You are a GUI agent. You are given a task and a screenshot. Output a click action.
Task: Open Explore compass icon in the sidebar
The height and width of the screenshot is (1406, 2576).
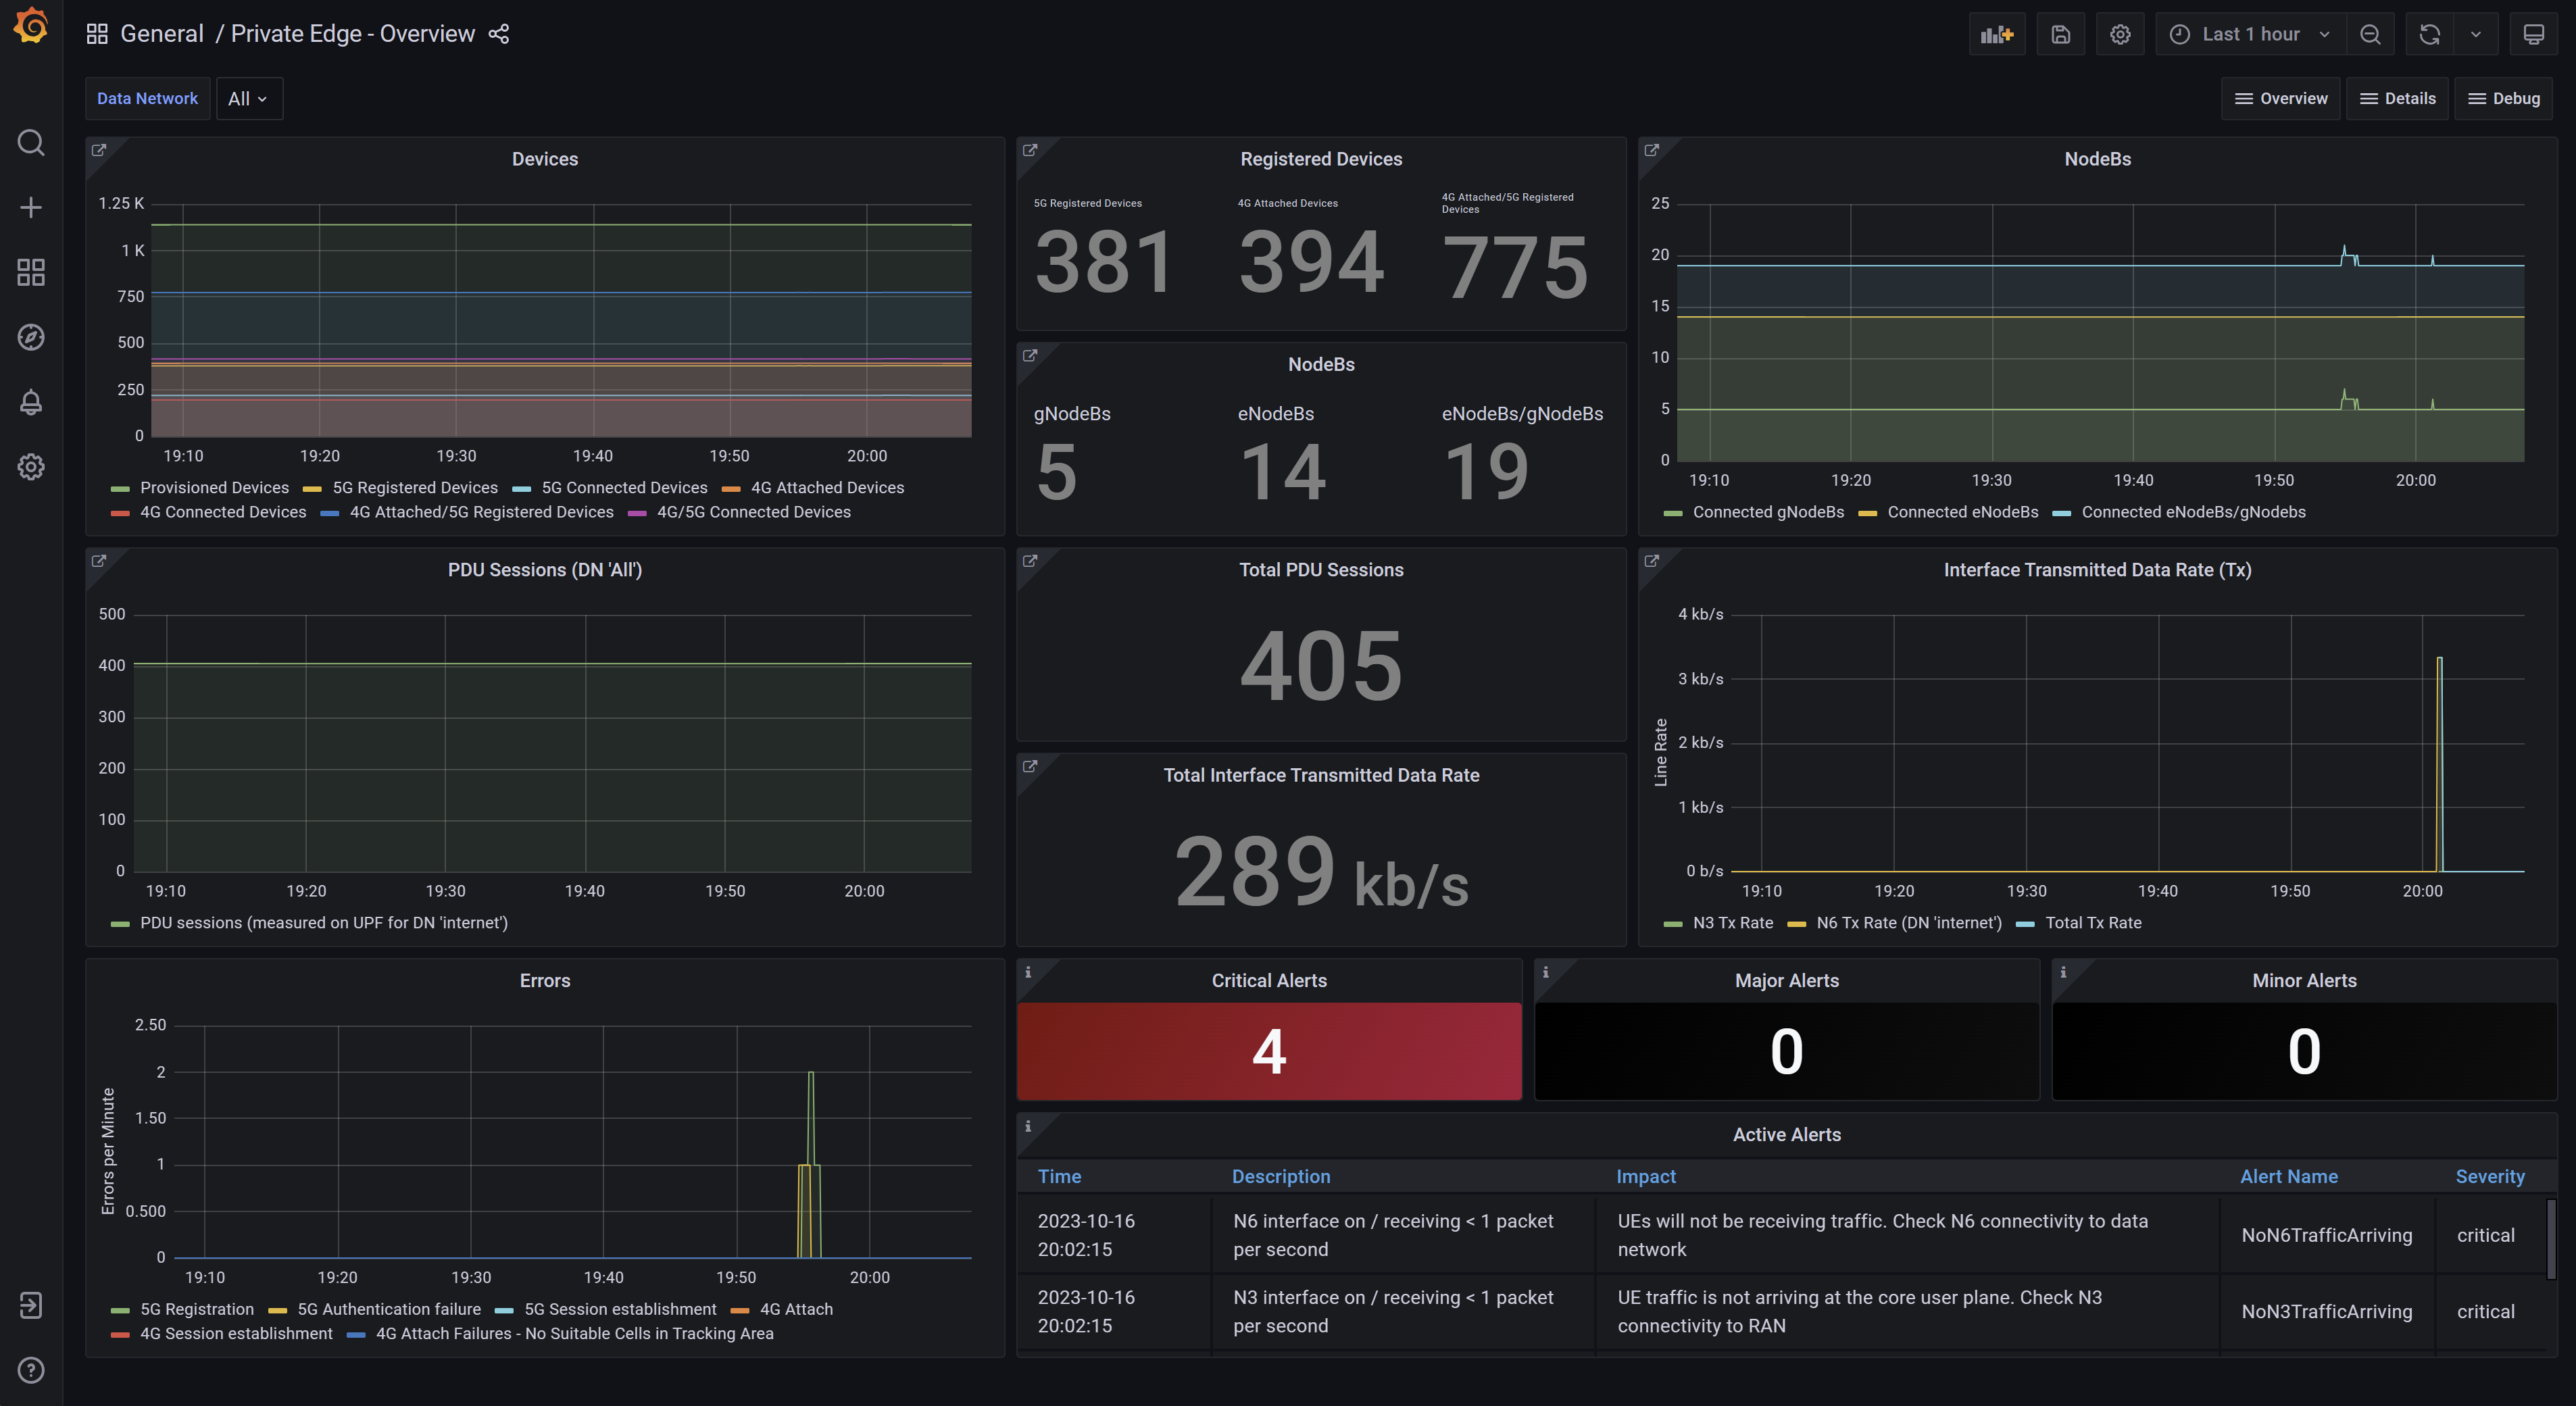tap(31, 337)
